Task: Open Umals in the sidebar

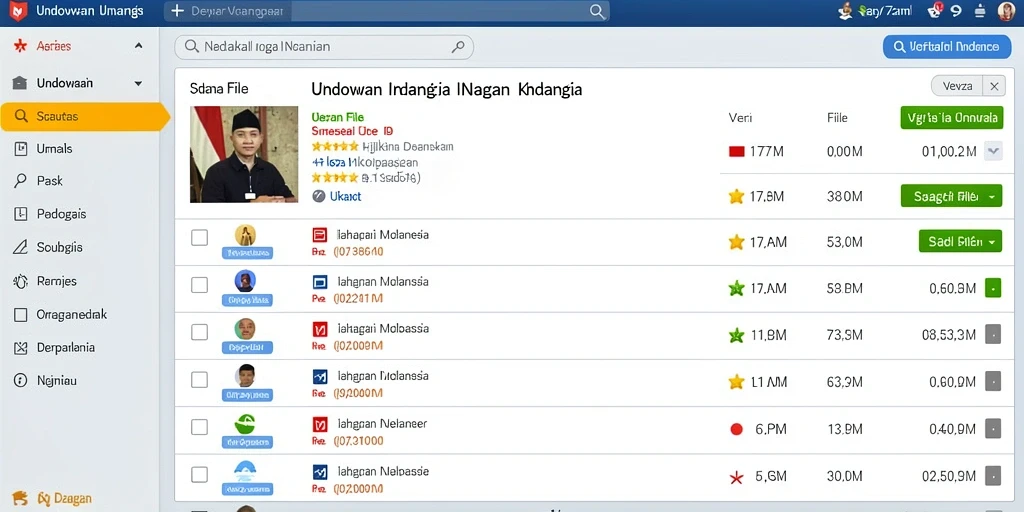Action: click(x=54, y=149)
